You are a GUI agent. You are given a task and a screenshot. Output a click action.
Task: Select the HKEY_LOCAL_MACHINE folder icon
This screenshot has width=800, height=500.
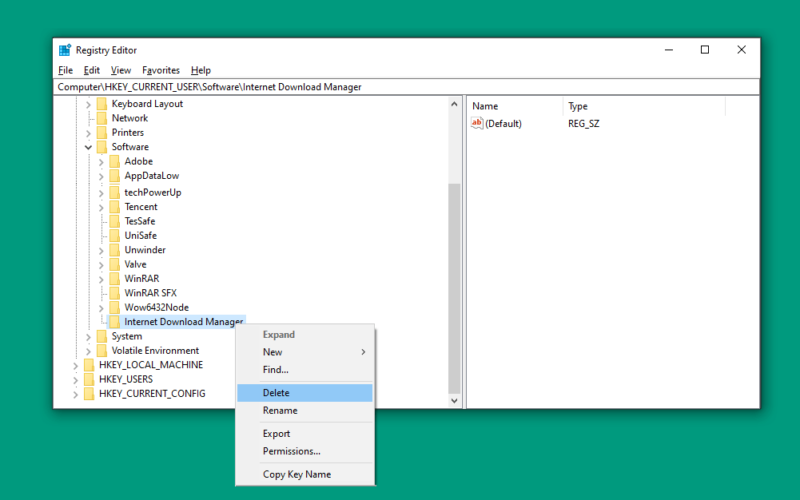(89, 365)
